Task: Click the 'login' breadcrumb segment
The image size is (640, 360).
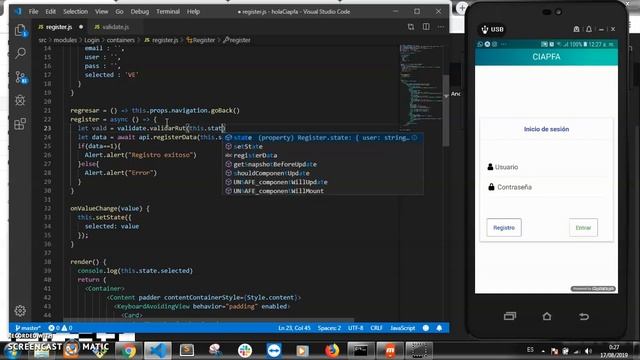Action: point(91,40)
